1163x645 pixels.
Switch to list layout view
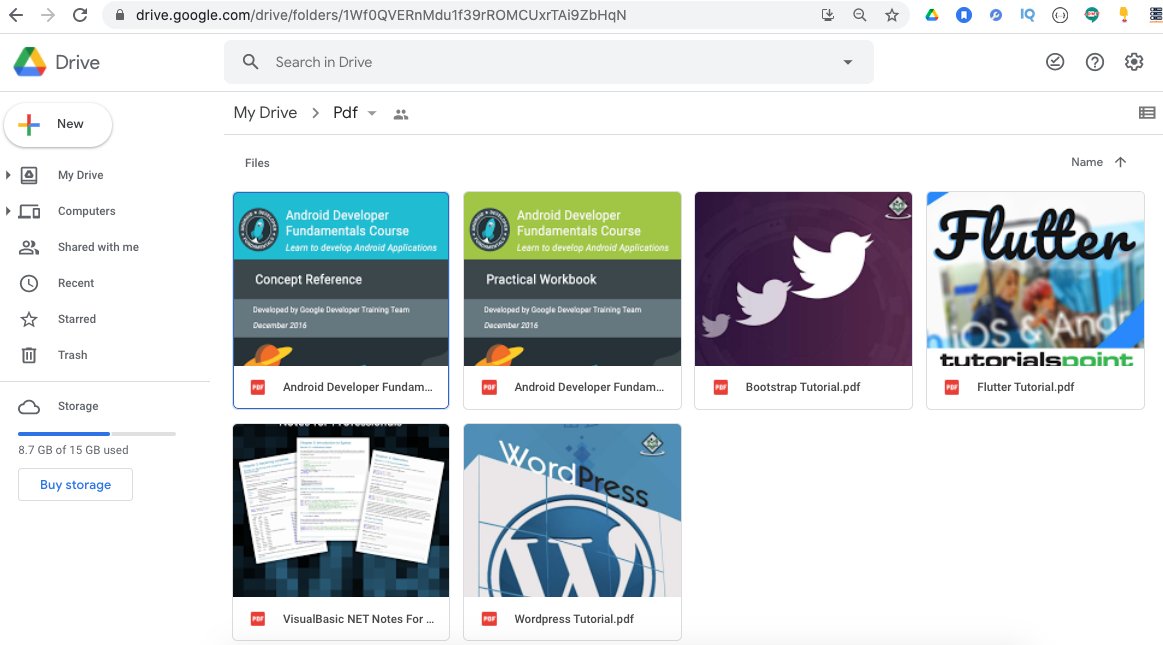point(1147,113)
